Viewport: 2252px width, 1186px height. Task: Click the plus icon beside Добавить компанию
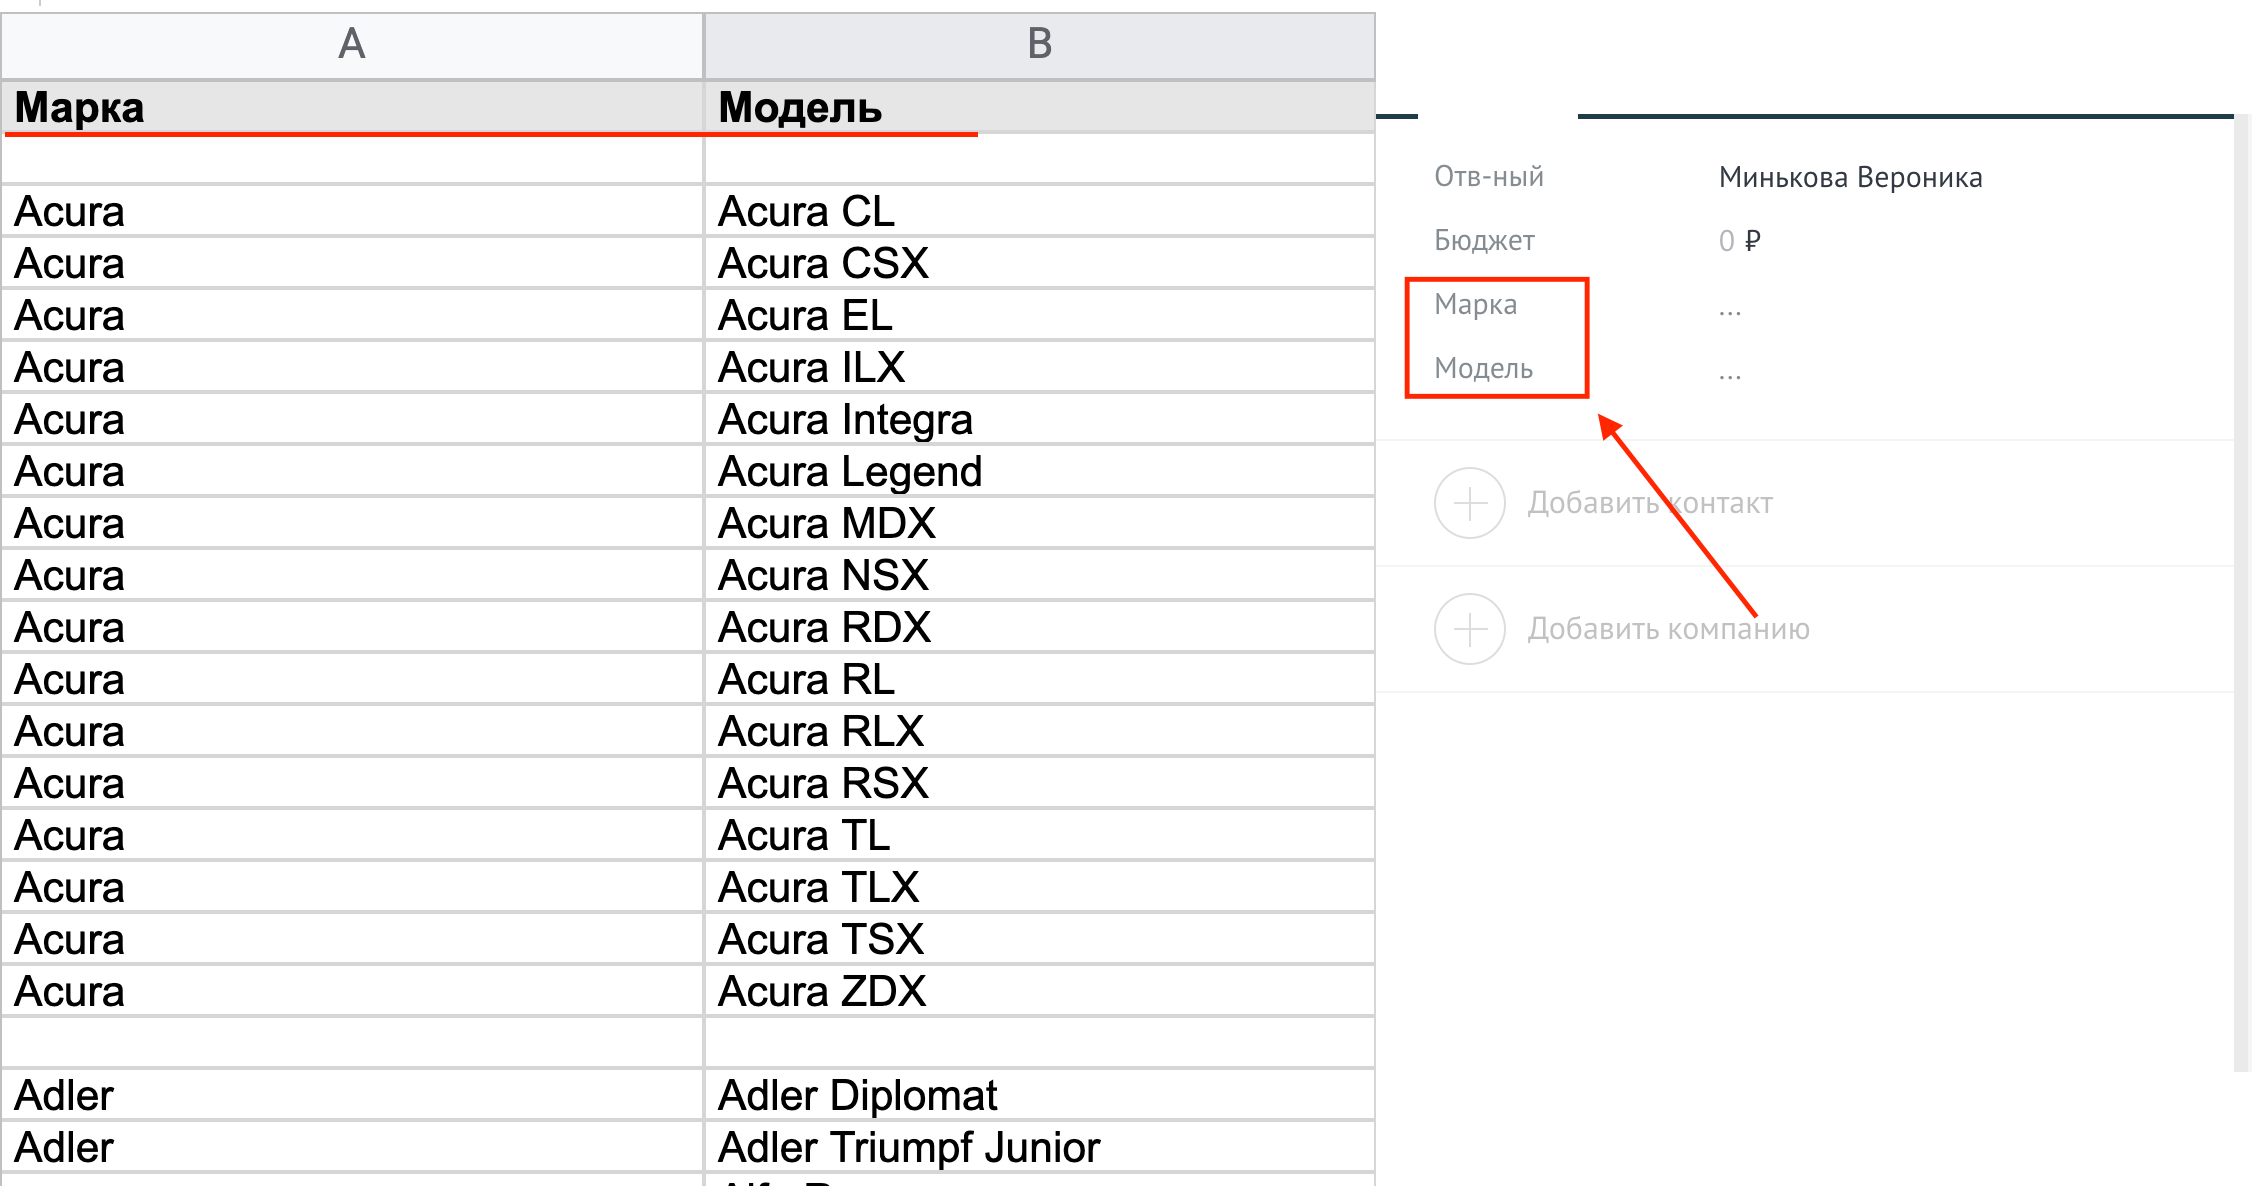(1469, 629)
